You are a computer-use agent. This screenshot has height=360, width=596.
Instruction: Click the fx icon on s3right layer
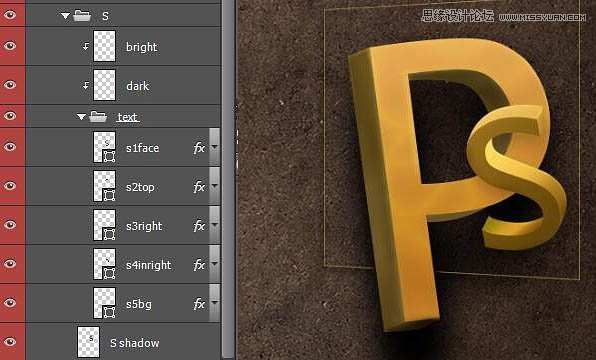(199, 226)
